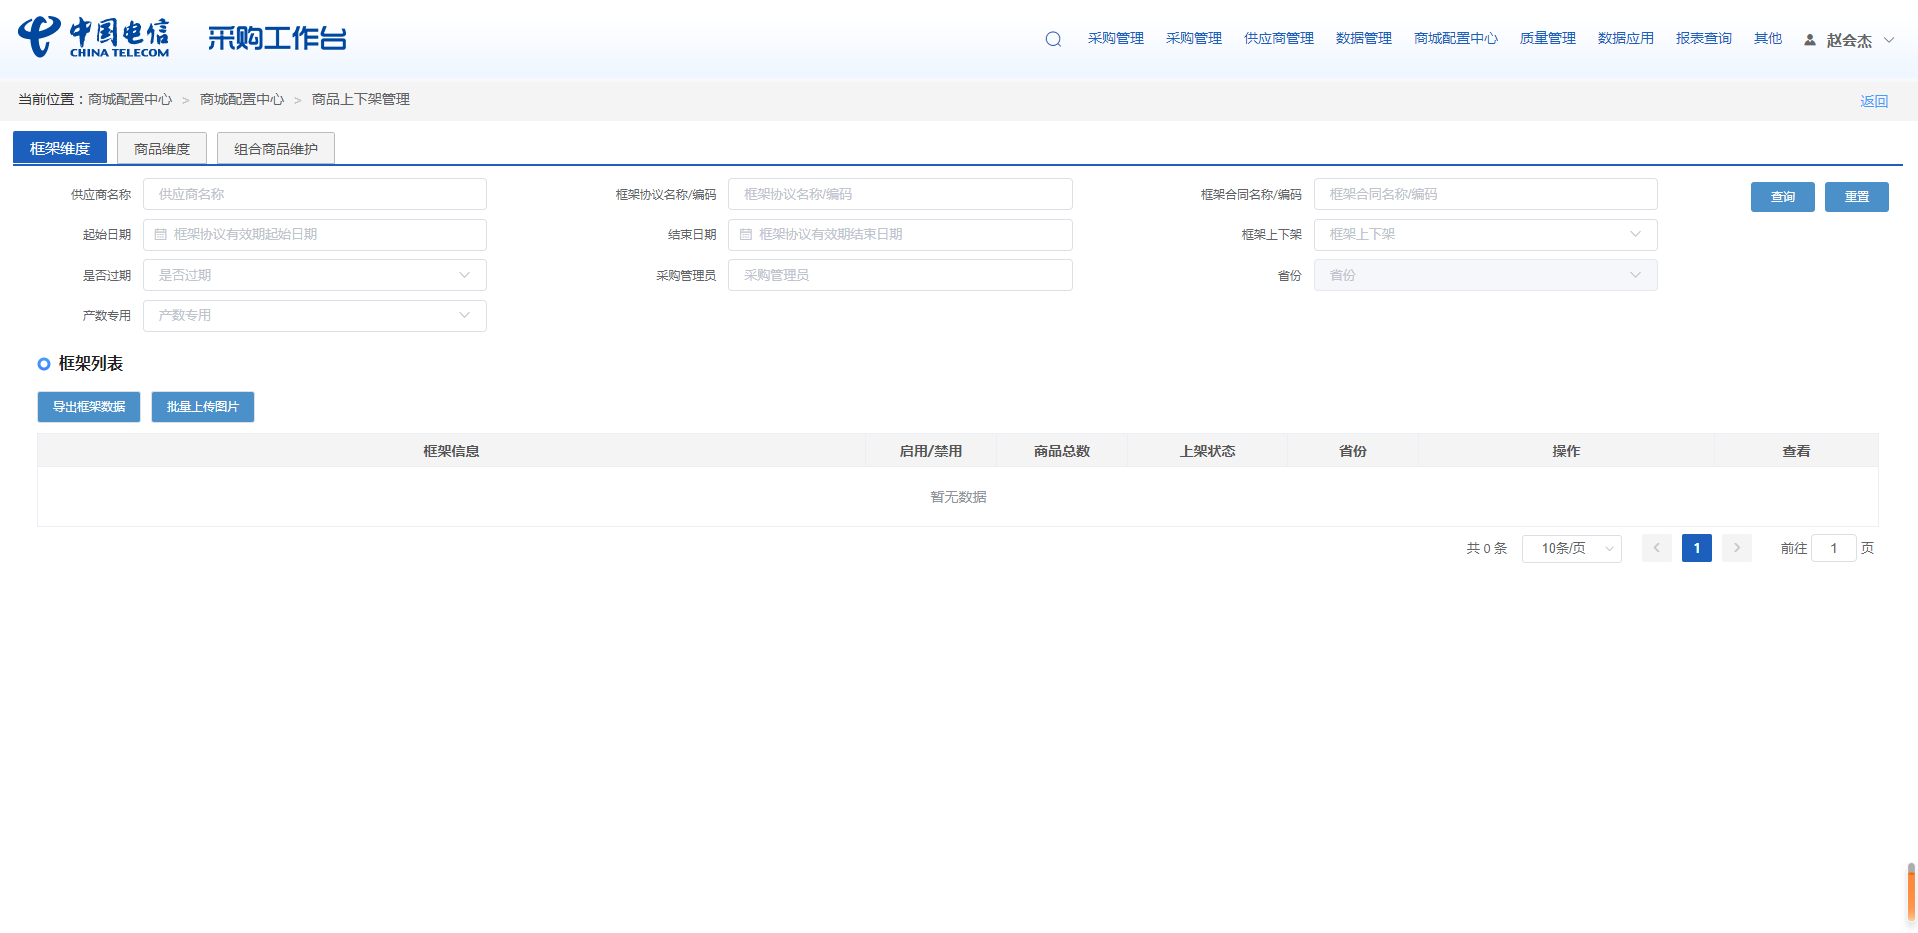Click the 暂无数据 empty table text
Viewport: 1918px width, 933px height.
(958, 497)
